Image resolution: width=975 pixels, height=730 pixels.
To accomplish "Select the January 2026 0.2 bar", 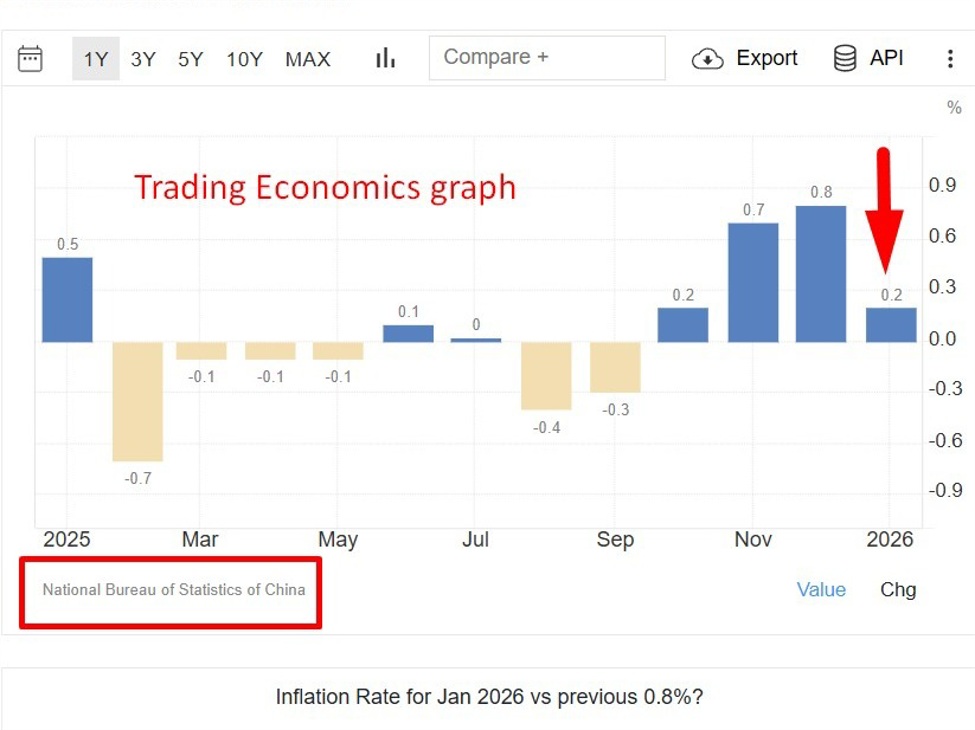I will [x=890, y=325].
